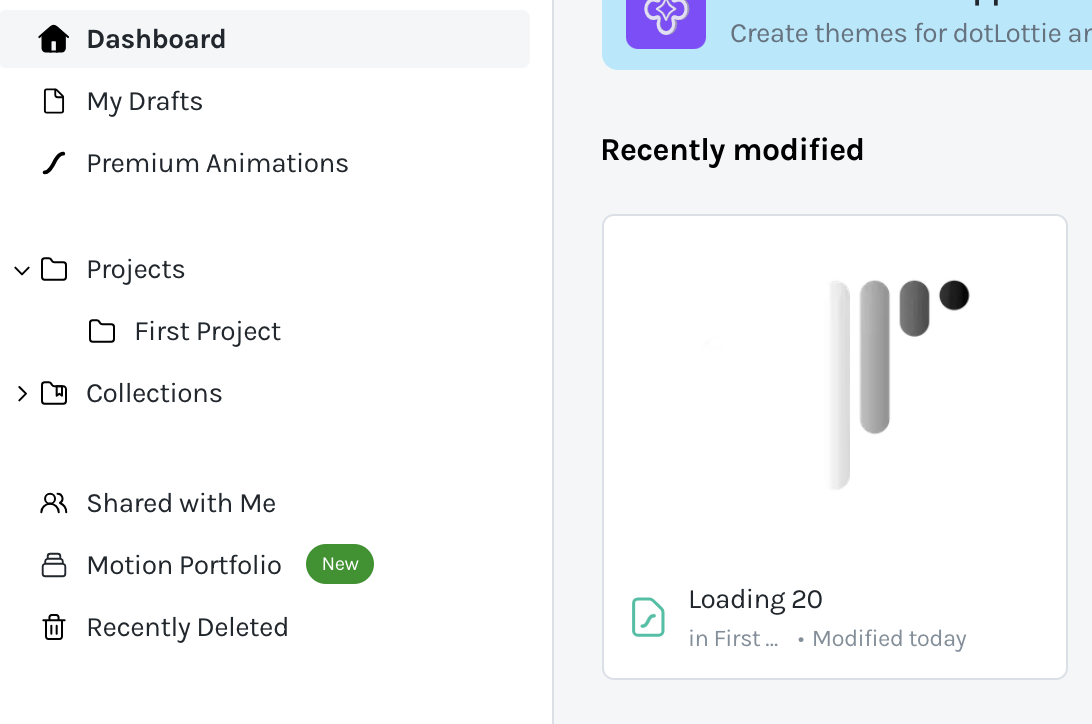The height and width of the screenshot is (724, 1092).
Task: Click the Projects folder icon
Action: coord(54,269)
